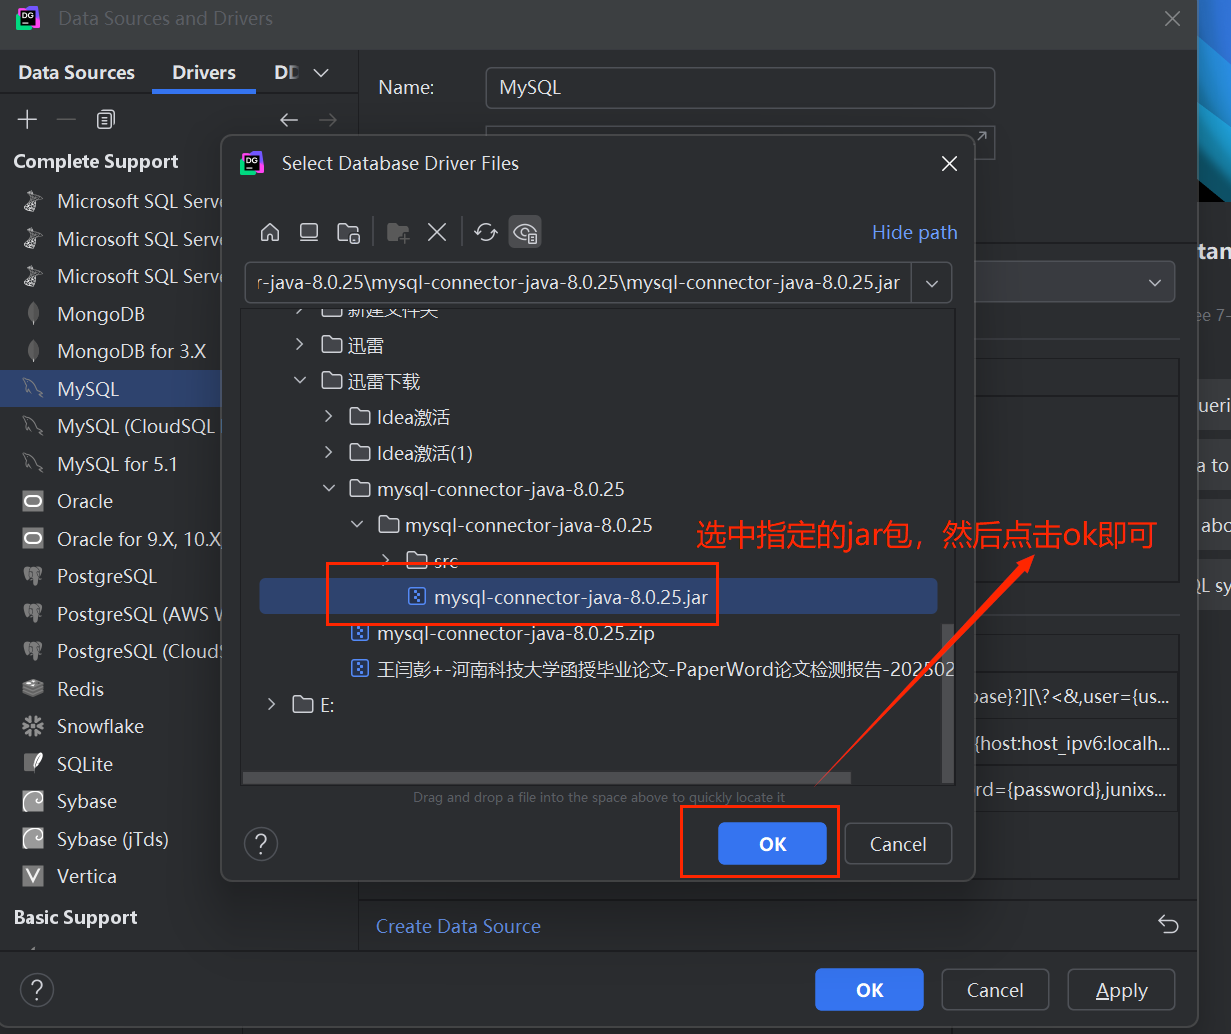The height and width of the screenshot is (1034, 1231).
Task: Add a new driver with plus icon
Action: (x=27, y=120)
